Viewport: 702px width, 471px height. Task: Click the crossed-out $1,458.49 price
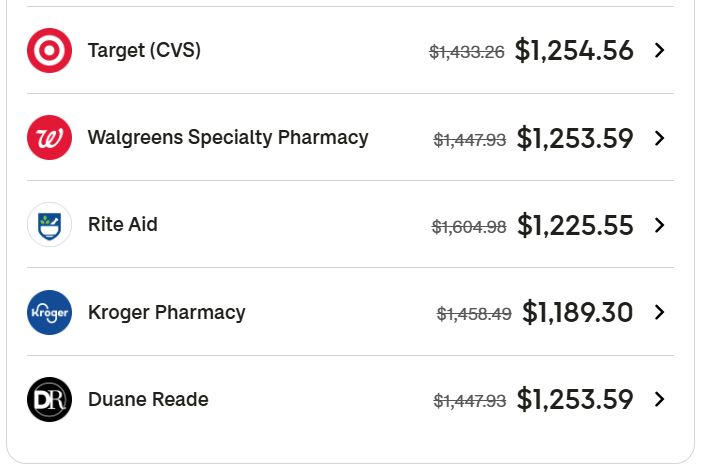click(x=474, y=314)
